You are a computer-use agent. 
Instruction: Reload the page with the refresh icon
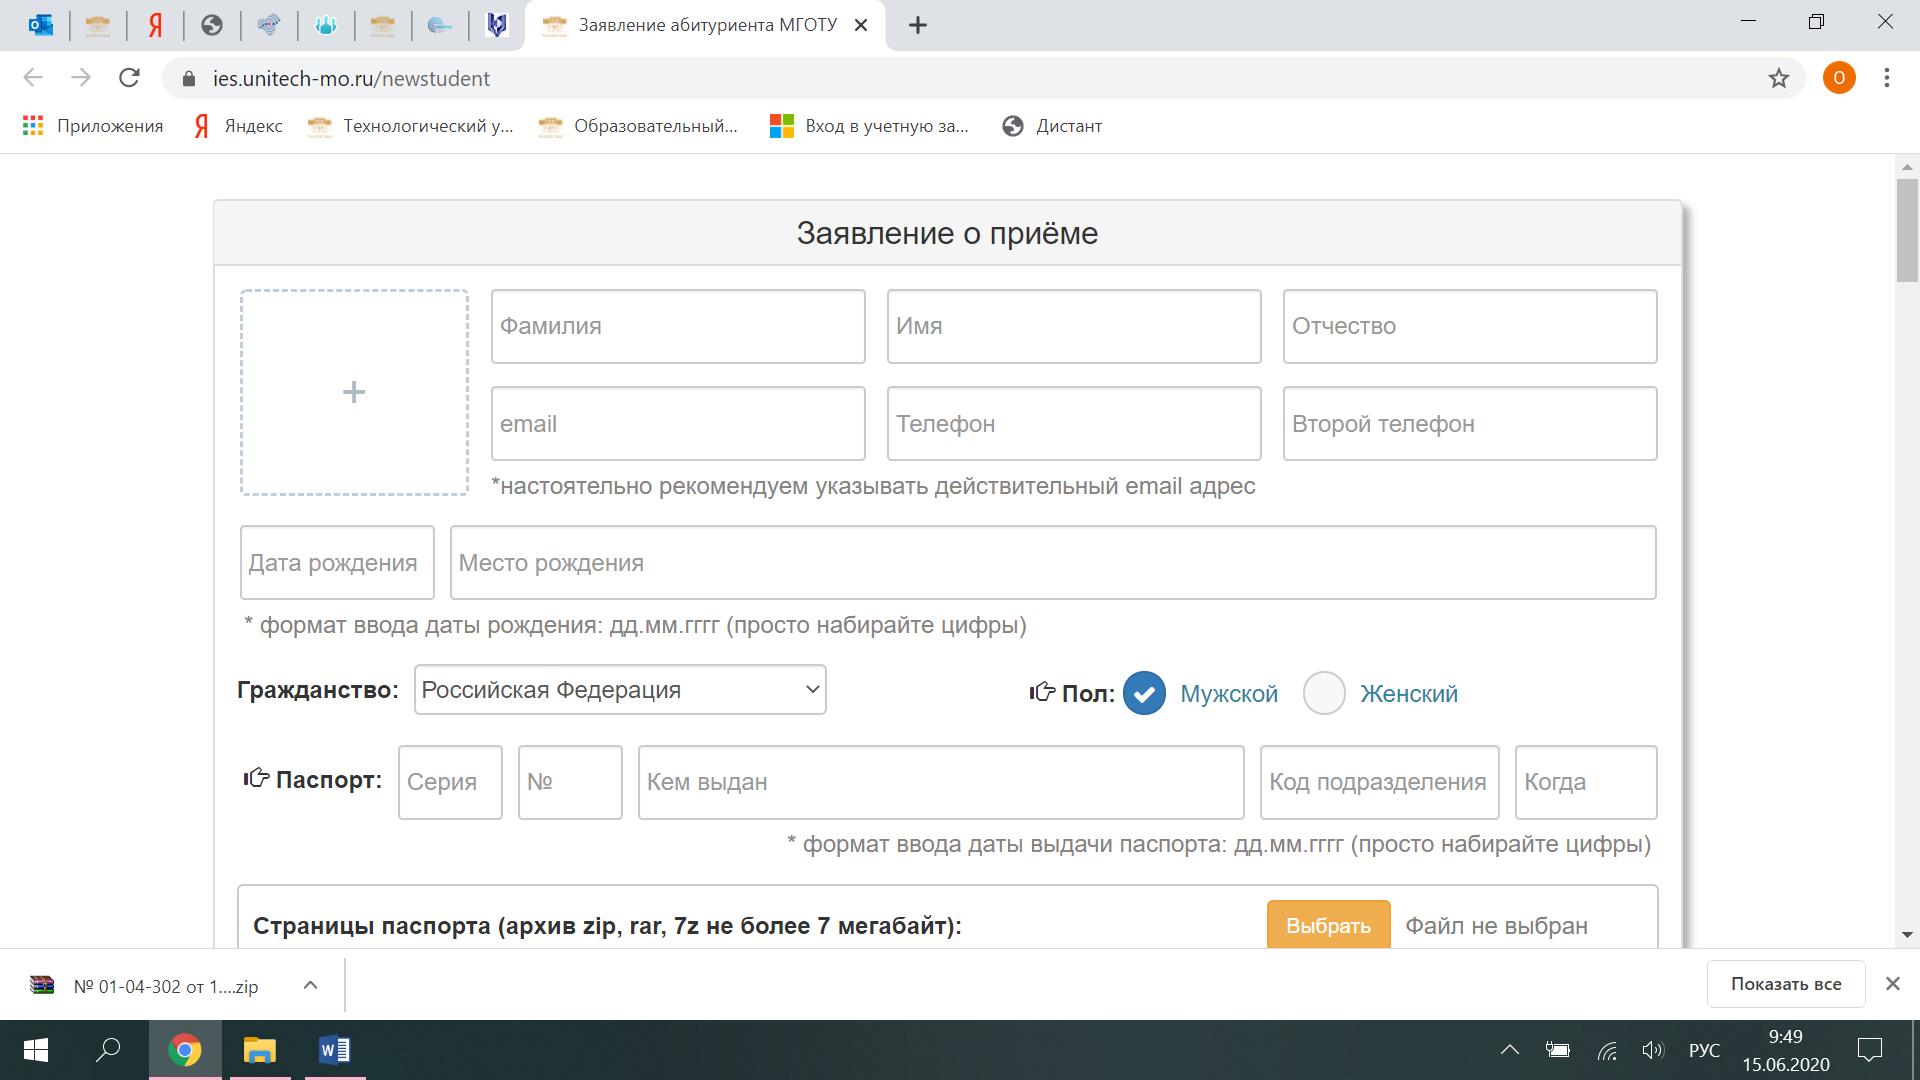click(x=129, y=78)
